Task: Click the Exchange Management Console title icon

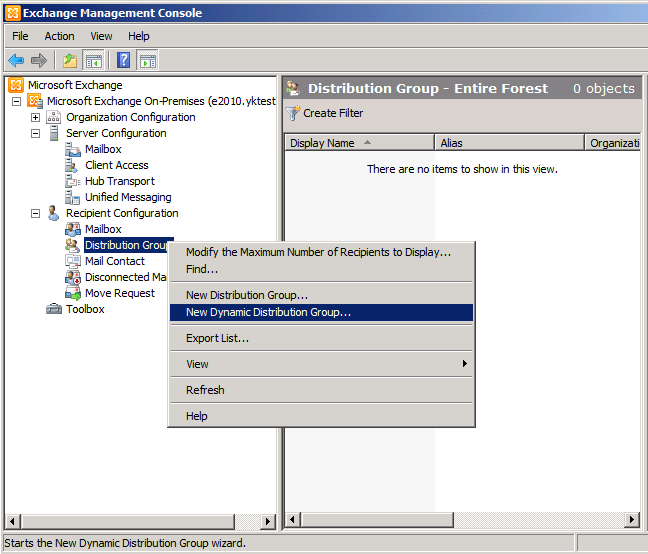Action: click(12, 13)
